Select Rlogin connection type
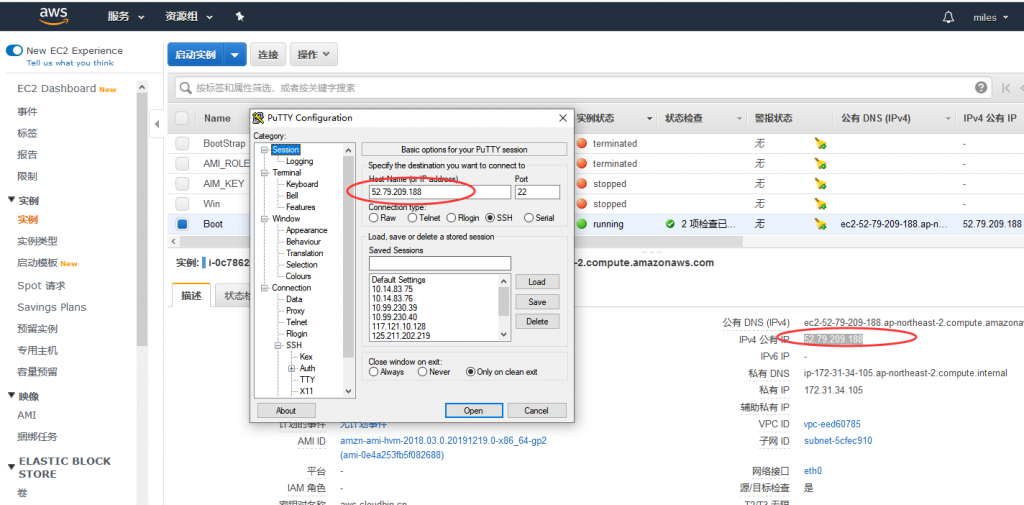1024x505 pixels. tap(450, 218)
